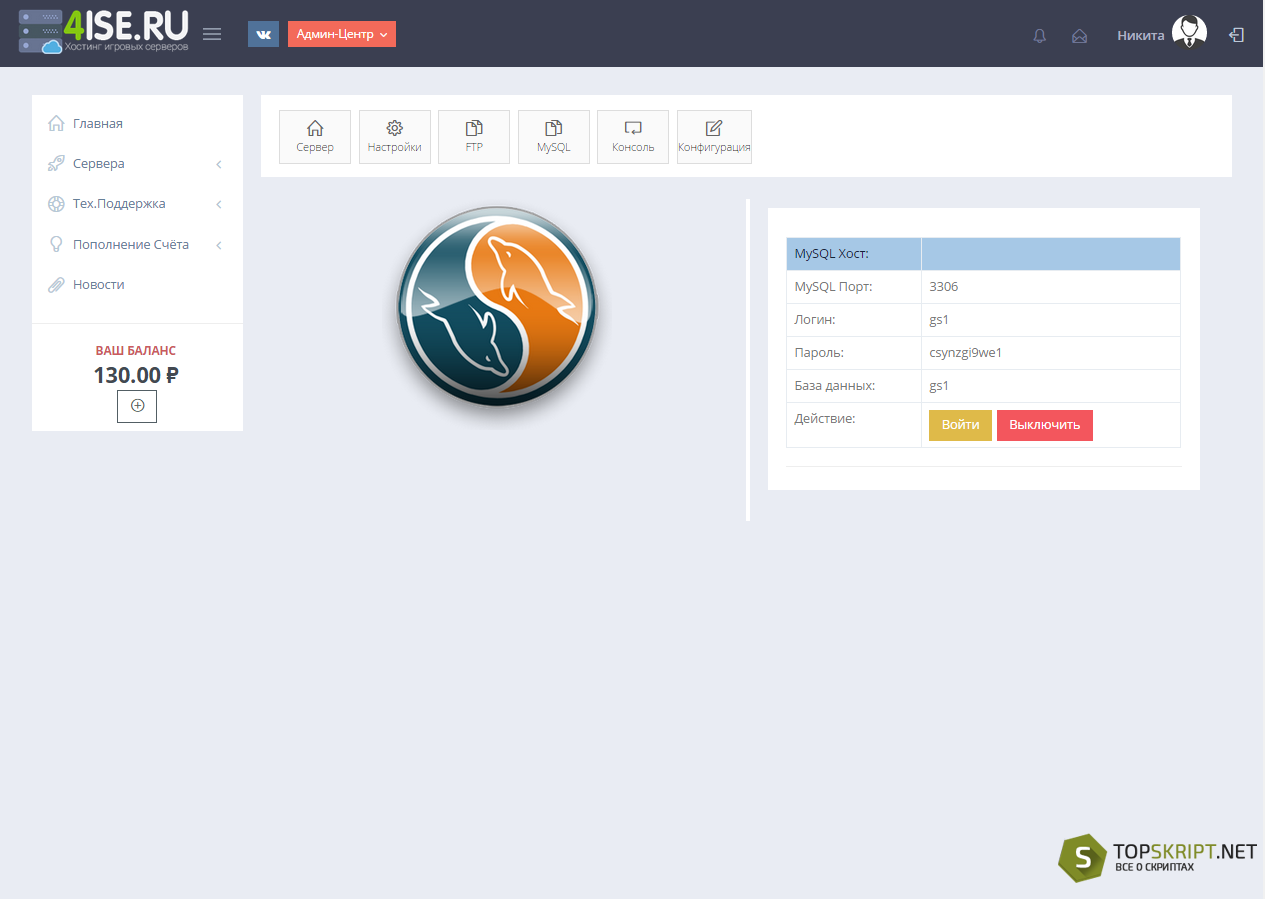The width and height of the screenshot is (1265, 899).
Task: Click the logout icon in header
Action: [1236, 35]
